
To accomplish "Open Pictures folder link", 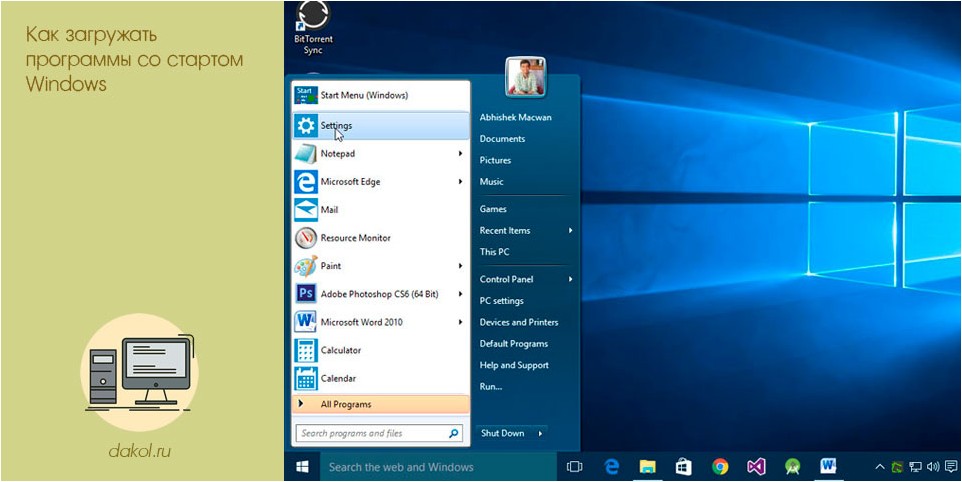I will pos(495,161).
